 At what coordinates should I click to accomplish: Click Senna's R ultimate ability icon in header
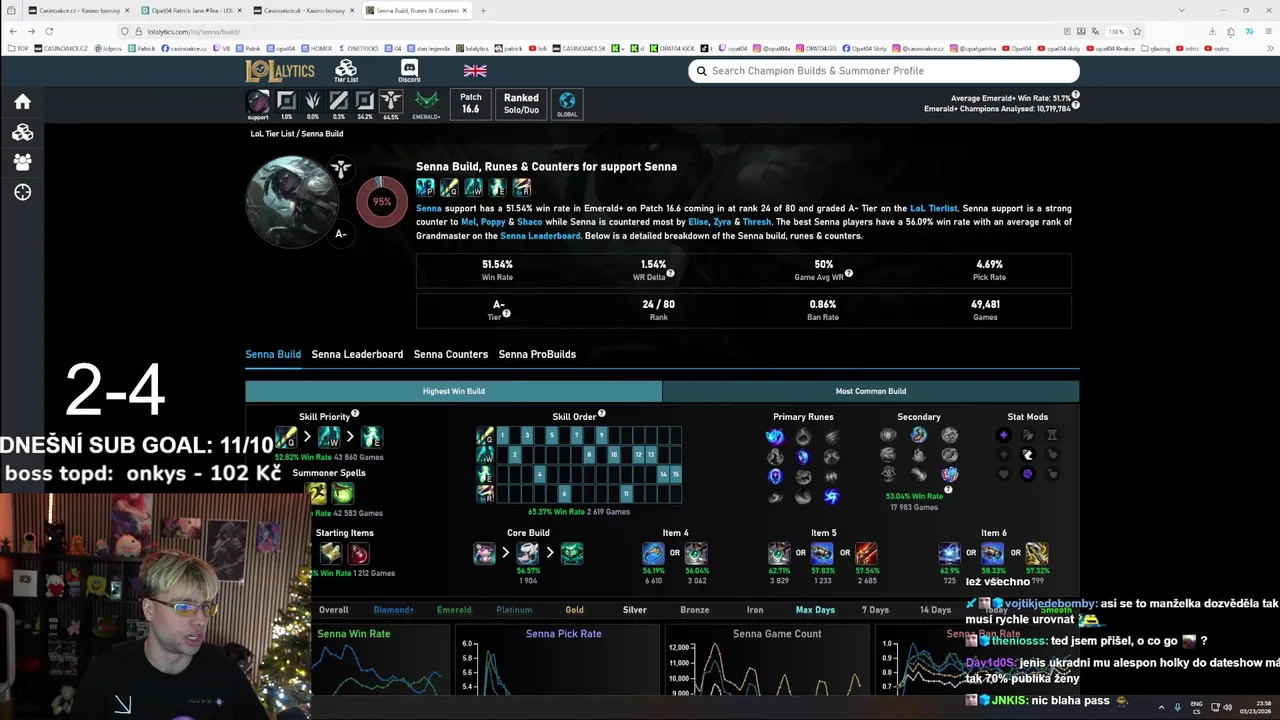521,187
